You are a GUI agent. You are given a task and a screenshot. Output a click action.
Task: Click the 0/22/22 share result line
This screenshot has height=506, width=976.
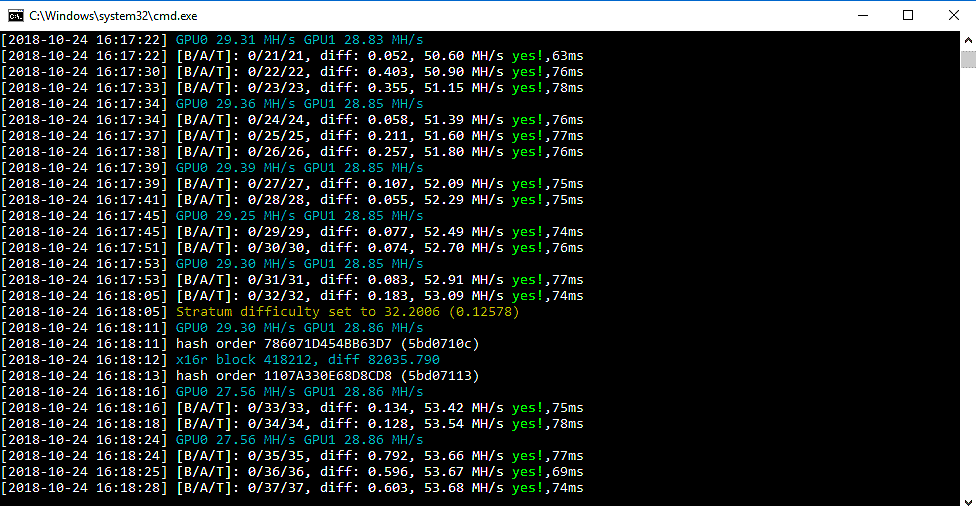(293, 72)
